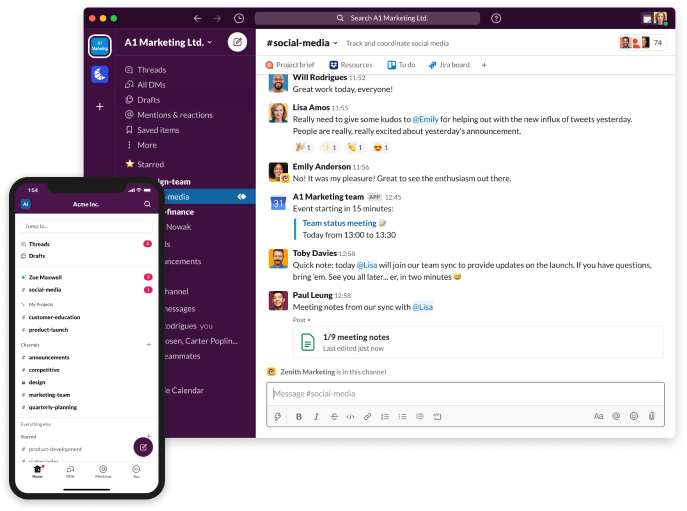Toggle bold formatting in composer
This screenshot has width=687, height=511.
[x=299, y=417]
